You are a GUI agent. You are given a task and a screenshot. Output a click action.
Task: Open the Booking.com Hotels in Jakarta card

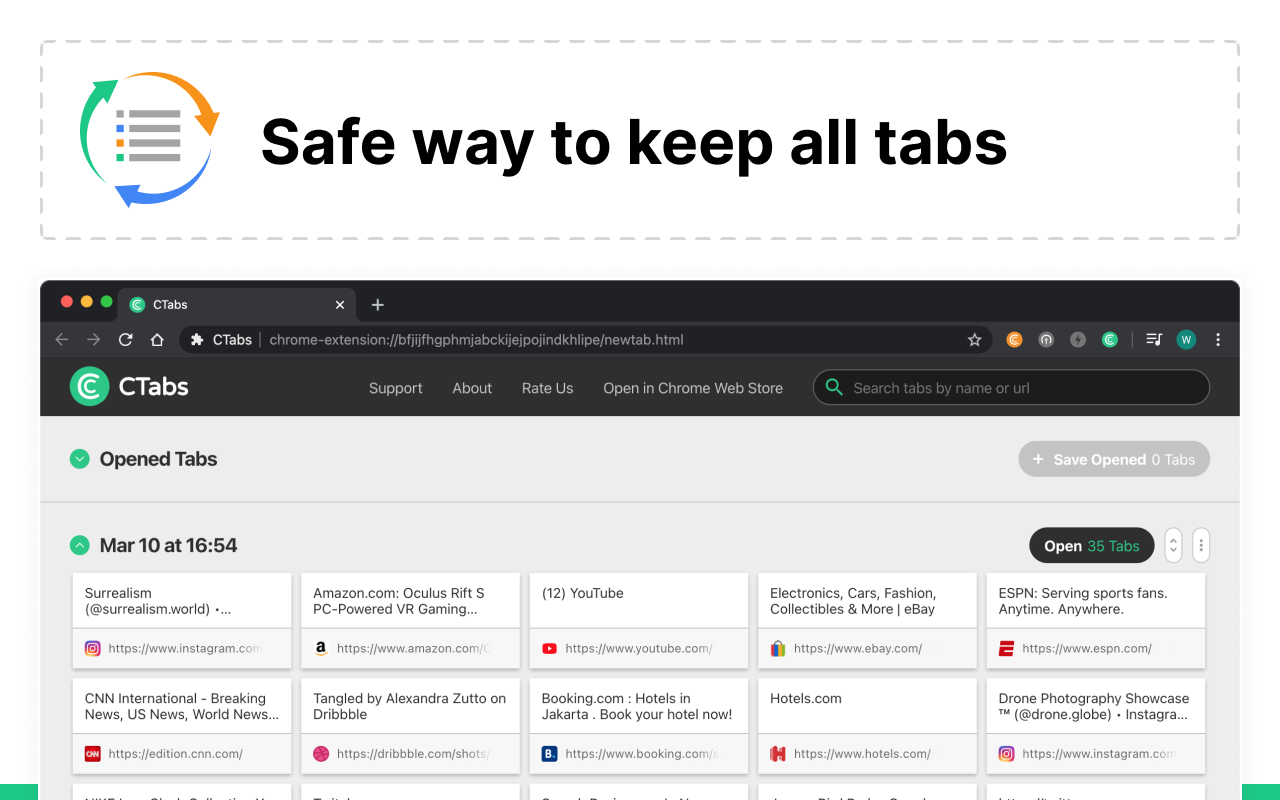638,726
